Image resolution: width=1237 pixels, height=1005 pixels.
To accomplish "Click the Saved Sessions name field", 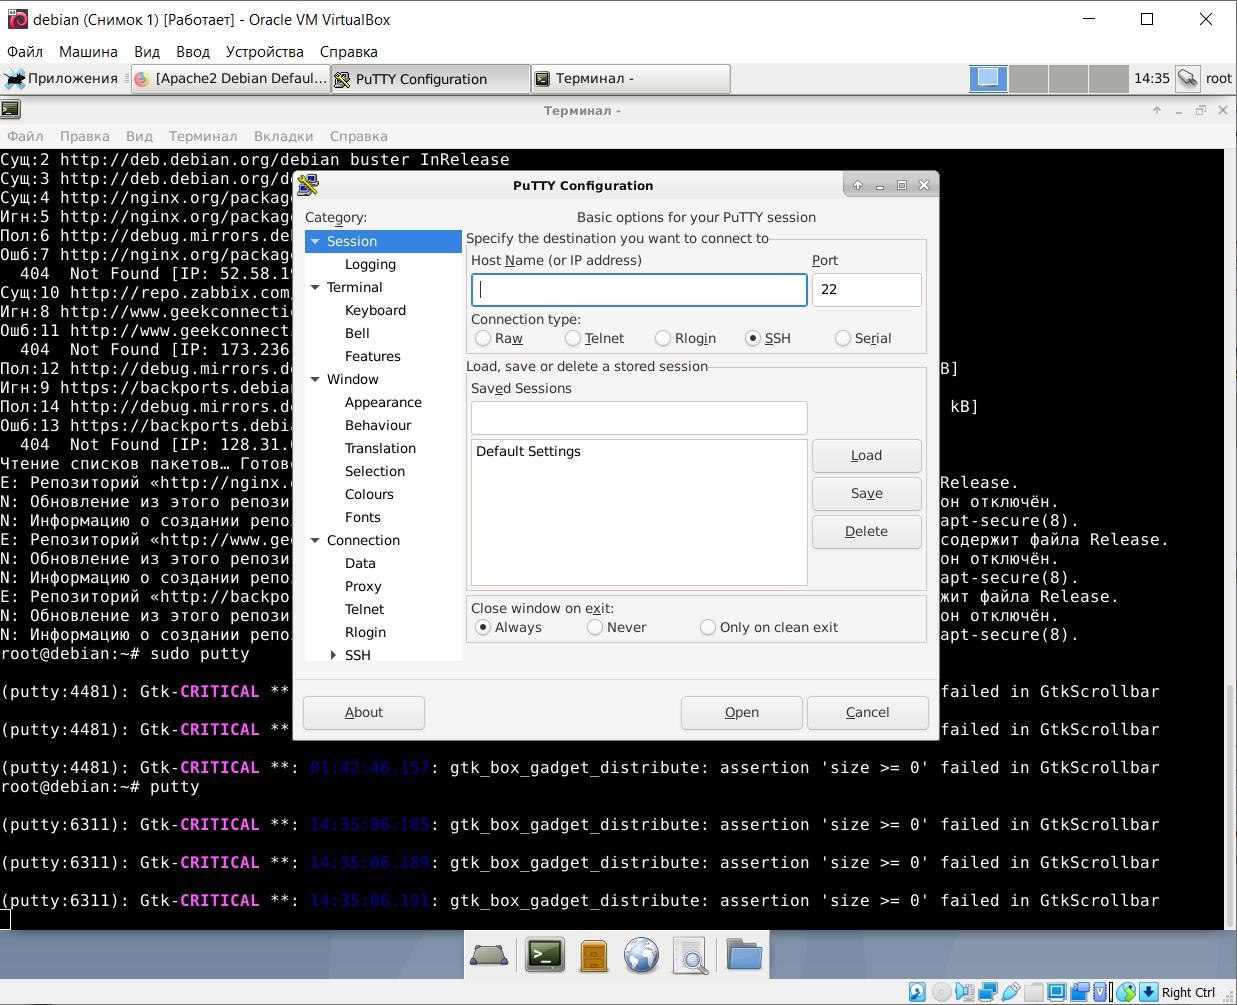I will coord(639,417).
